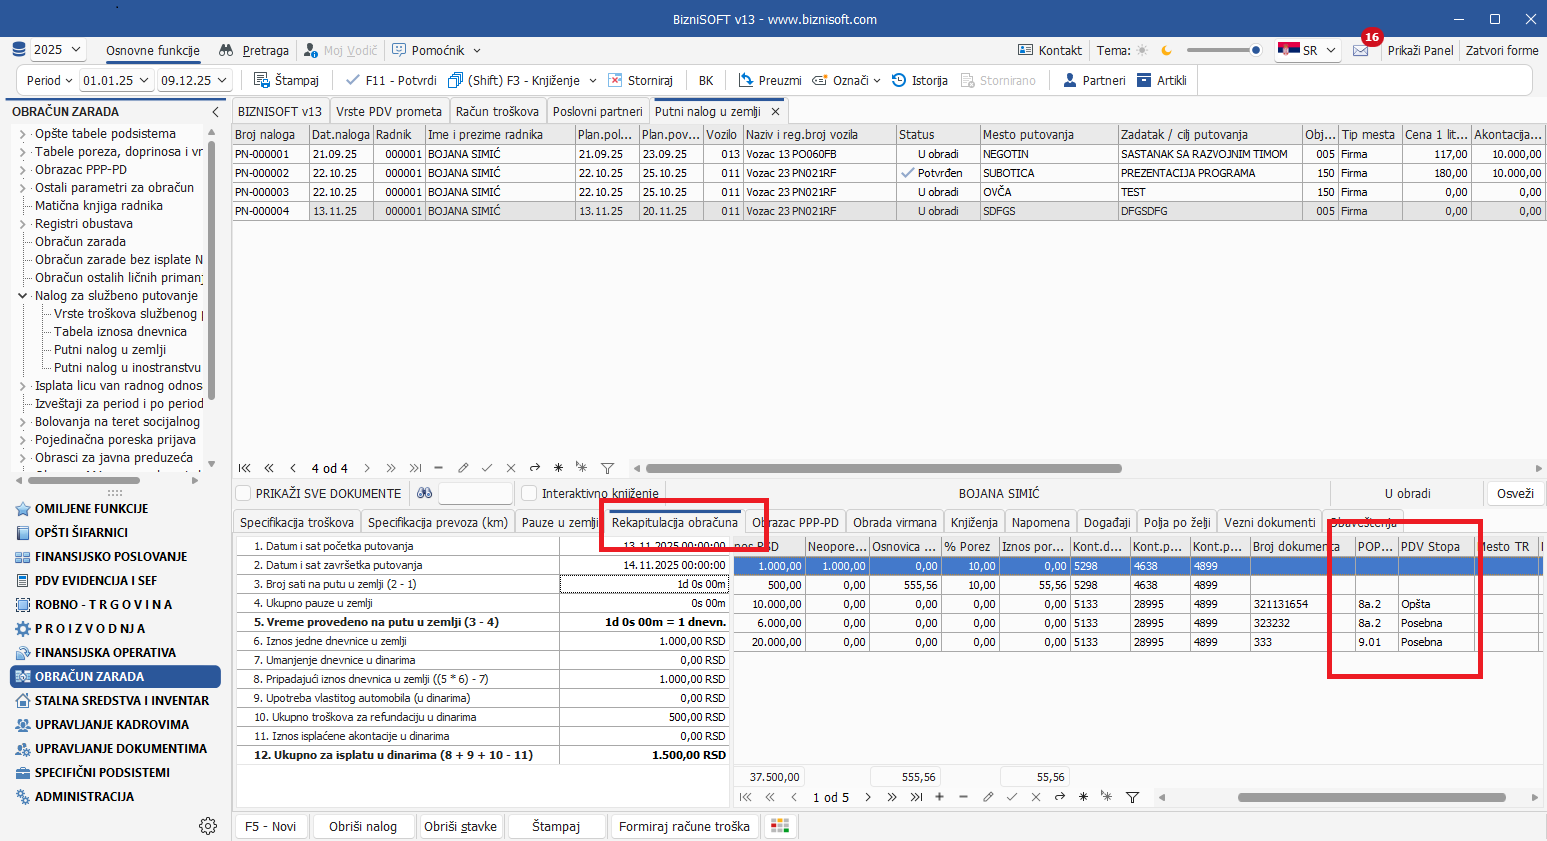Screen dimensions: 1547x841
Task: Switch to the Obrada virmana tab
Action: point(895,522)
